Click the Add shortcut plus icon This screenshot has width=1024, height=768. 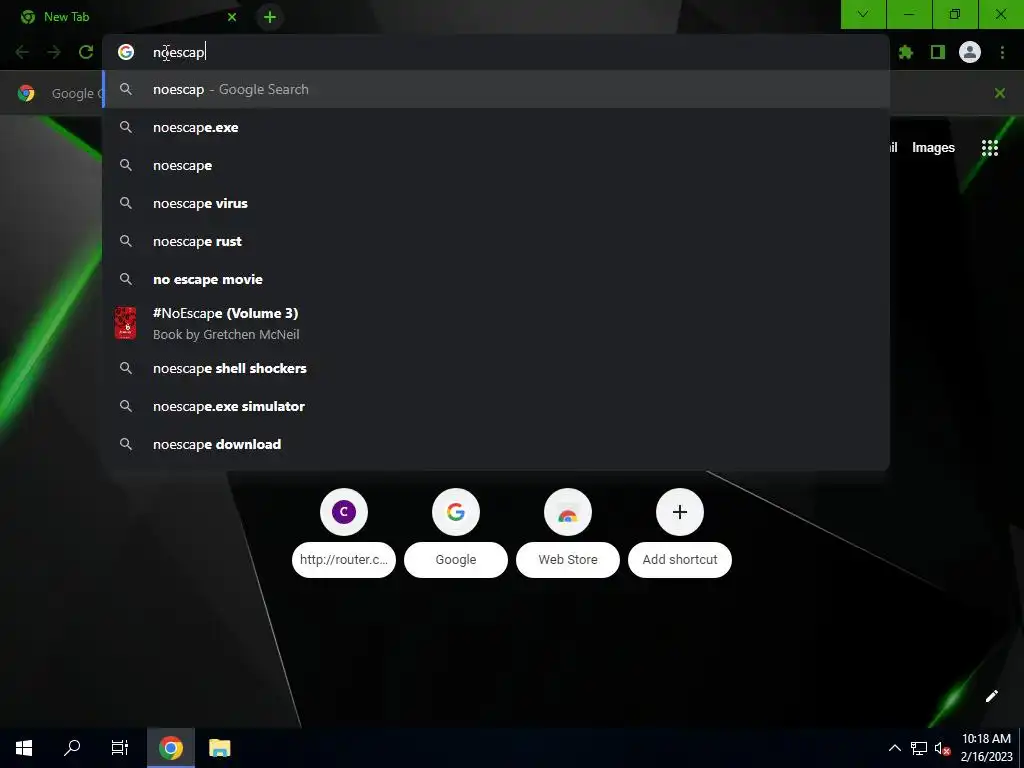680,512
